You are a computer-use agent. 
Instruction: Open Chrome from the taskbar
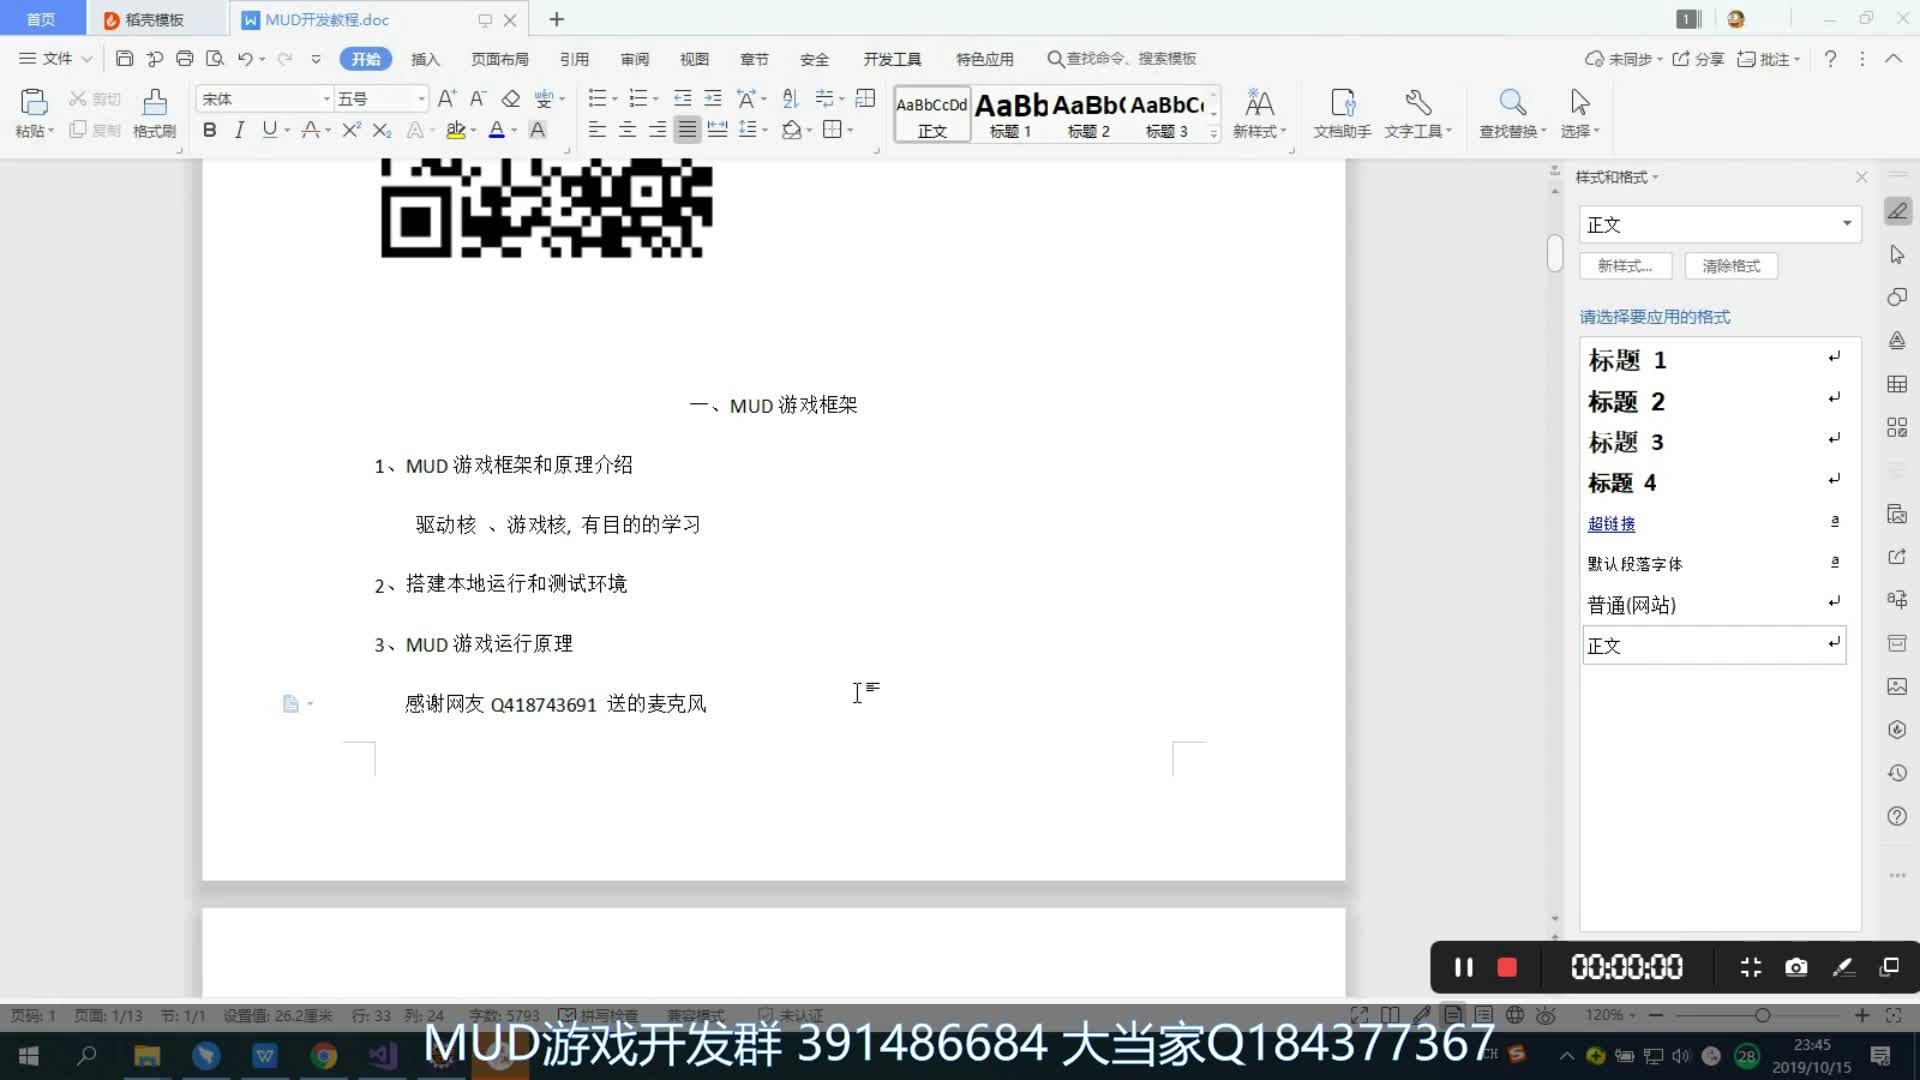tap(323, 1056)
